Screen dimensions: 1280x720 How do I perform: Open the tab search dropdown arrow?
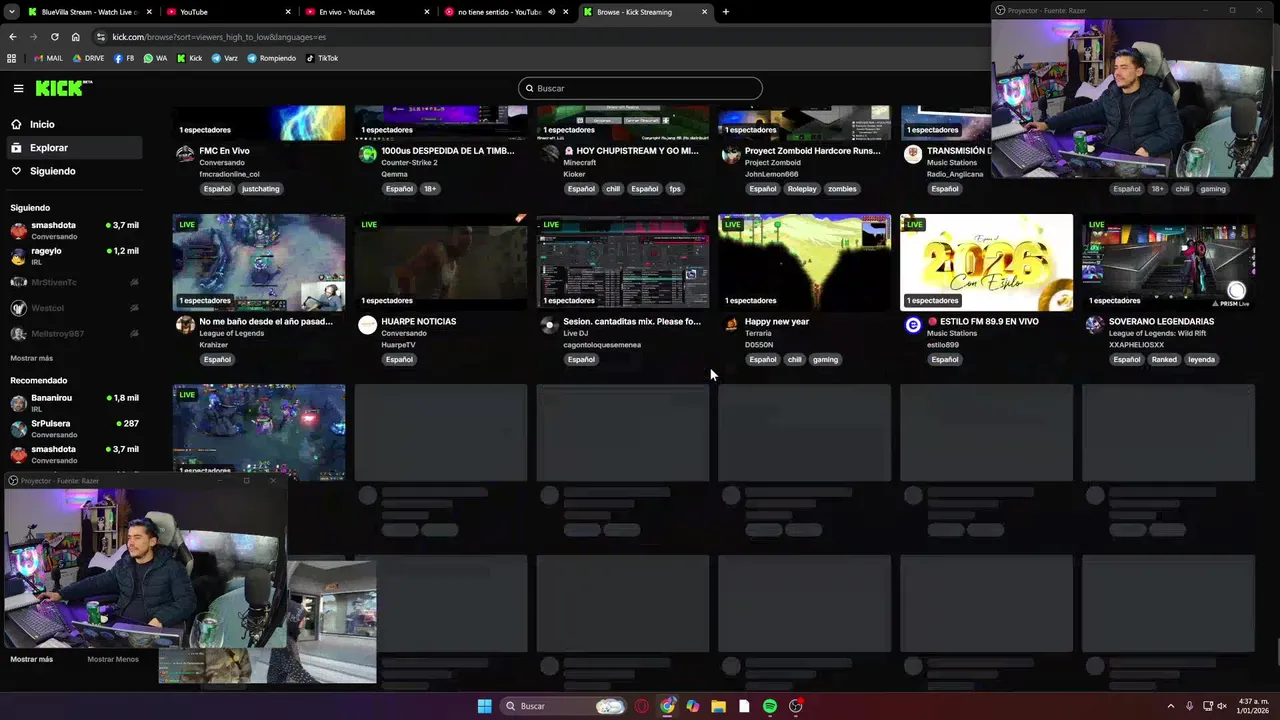(x=11, y=12)
